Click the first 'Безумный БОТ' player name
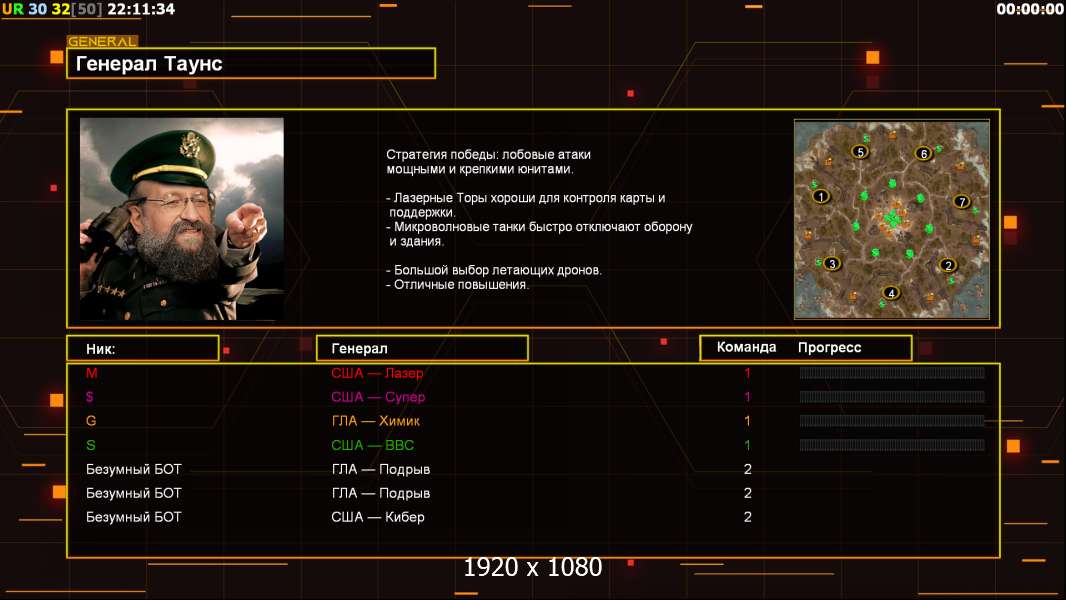This screenshot has width=1066, height=600. pos(134,469)
